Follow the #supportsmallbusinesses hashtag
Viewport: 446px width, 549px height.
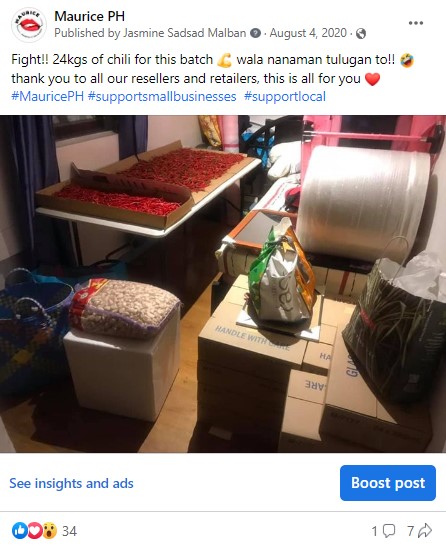point(162,96)
